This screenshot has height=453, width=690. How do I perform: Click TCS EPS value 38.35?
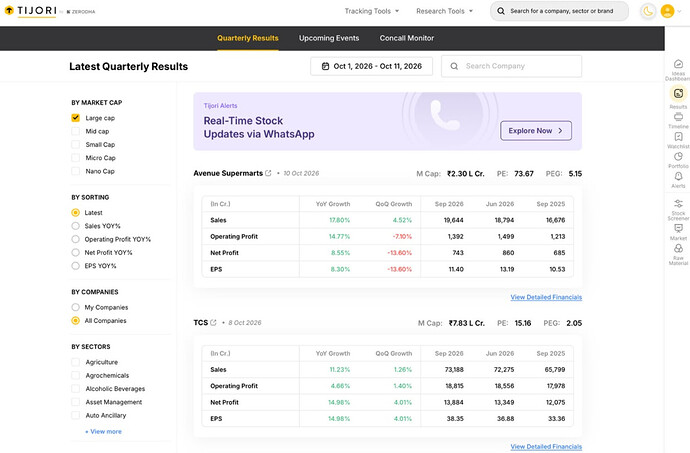[x=455, y=418]
